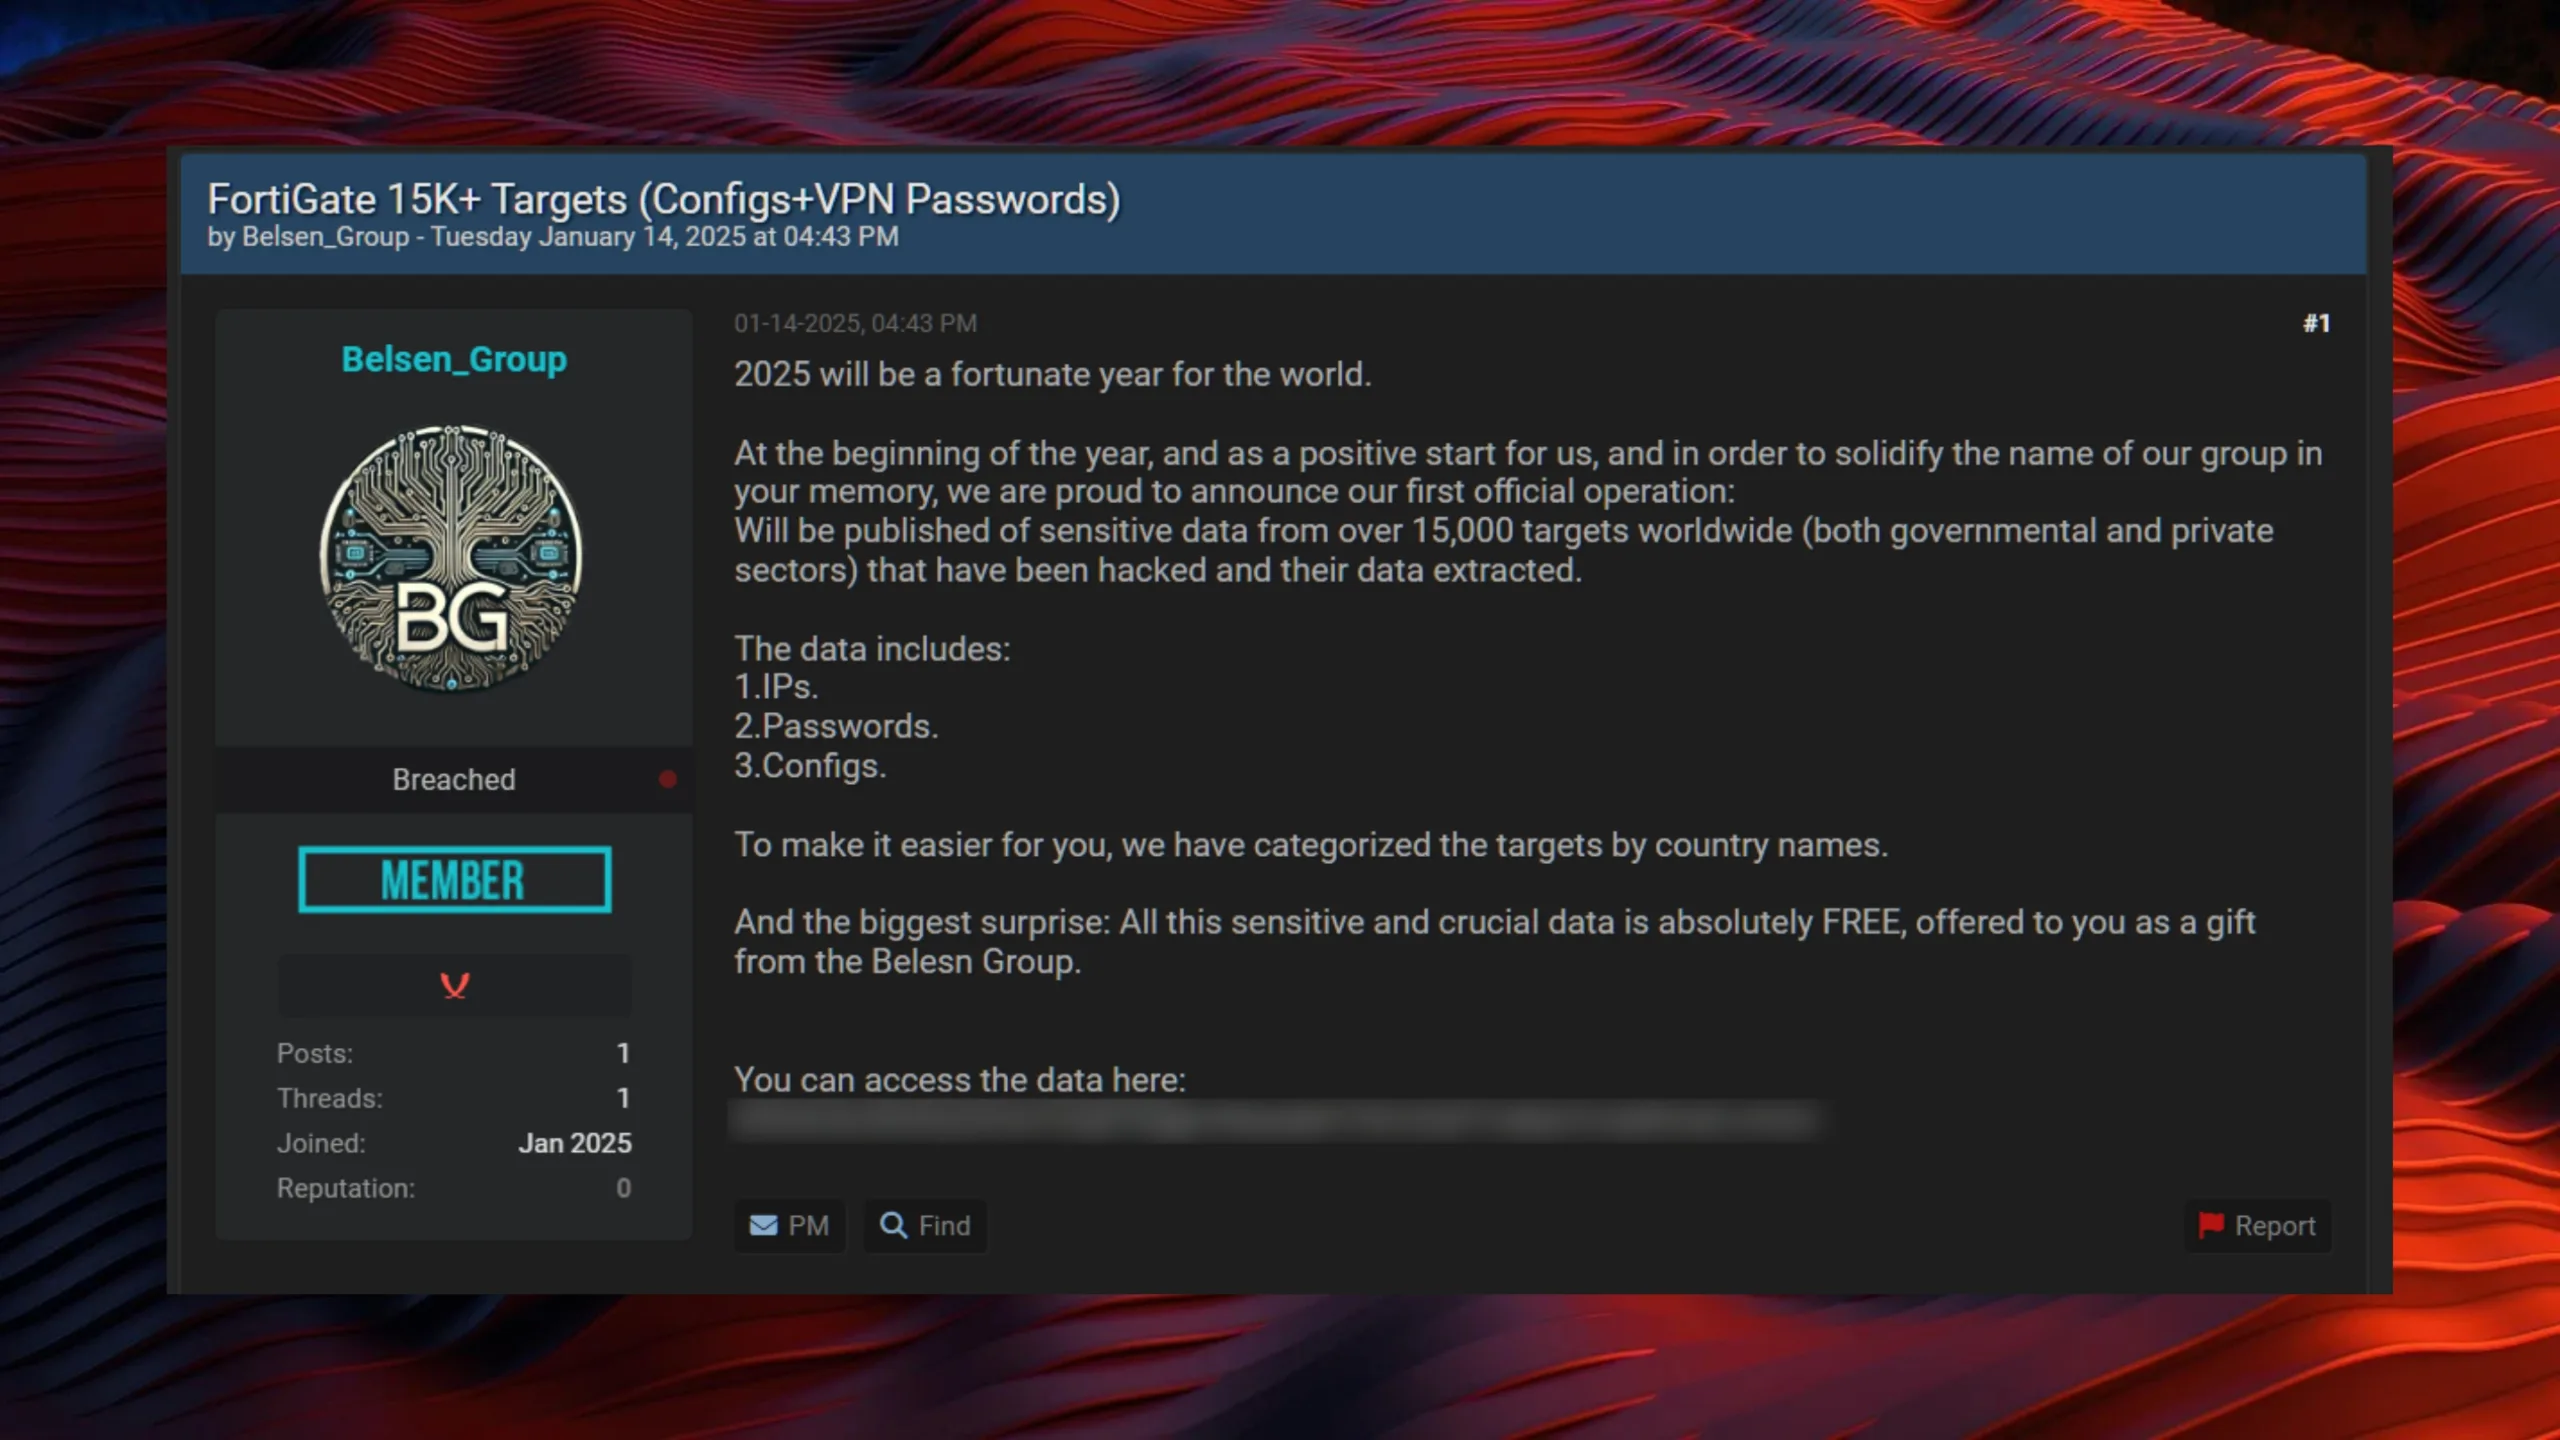
Task: Click the PM button
Action: point(789,1225)
